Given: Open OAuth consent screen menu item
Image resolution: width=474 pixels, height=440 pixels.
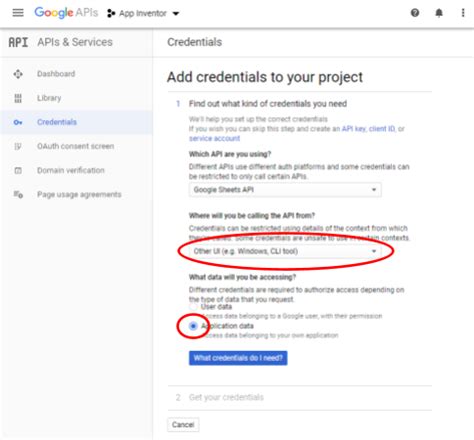Looking at the screenshot, I should click(x=76, y=146).
